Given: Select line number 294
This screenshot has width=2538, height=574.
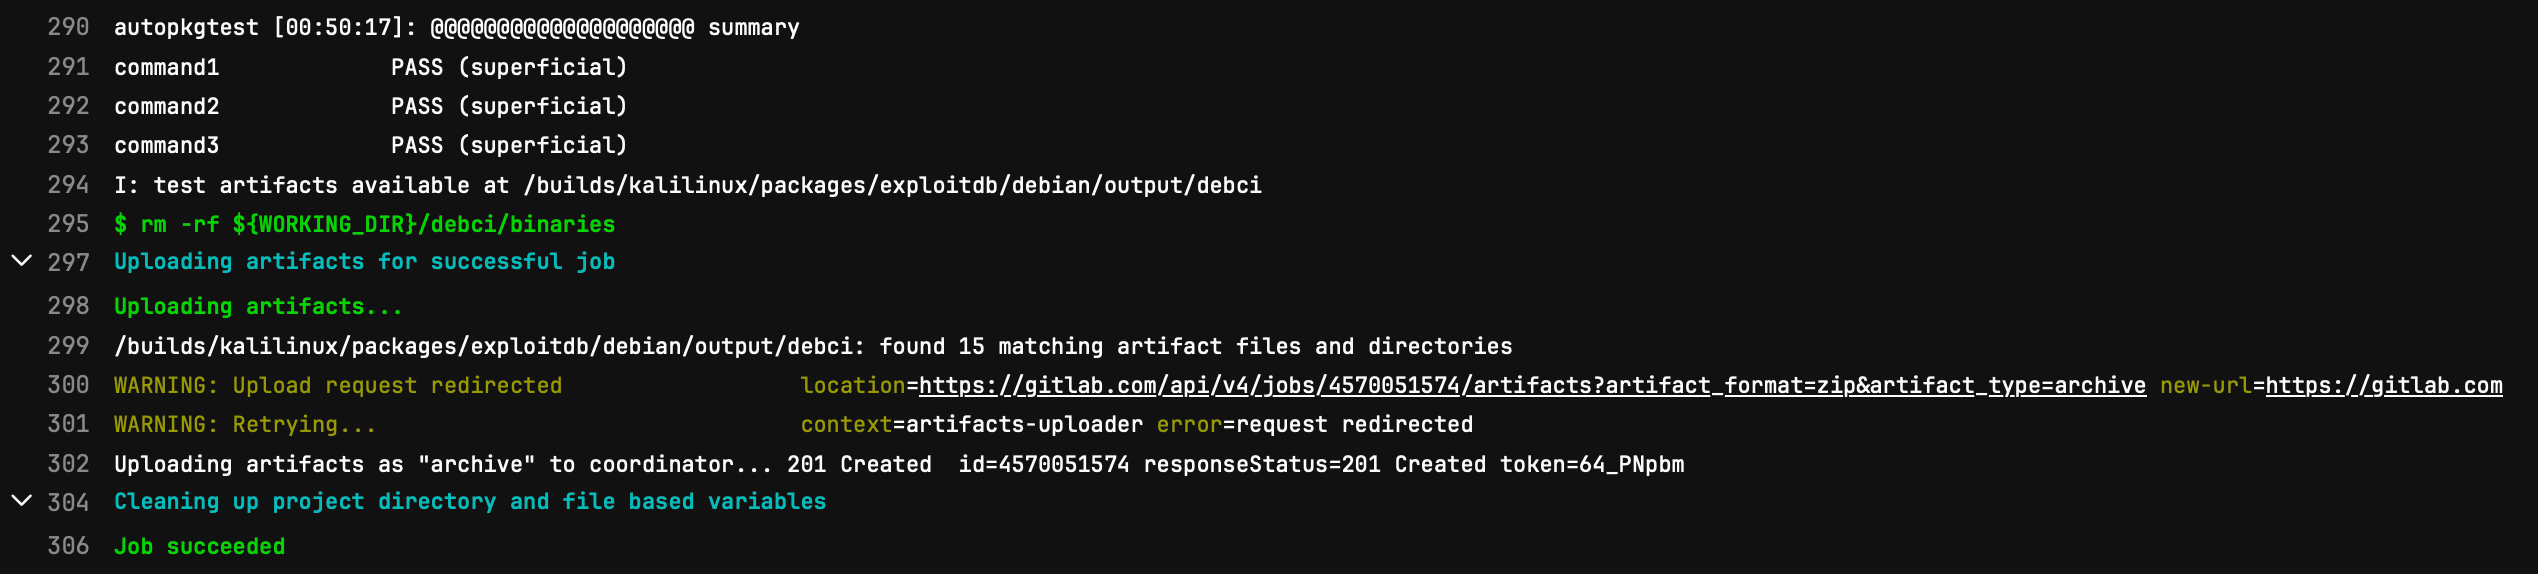Looking at the screenshot, I should point(68,185).
